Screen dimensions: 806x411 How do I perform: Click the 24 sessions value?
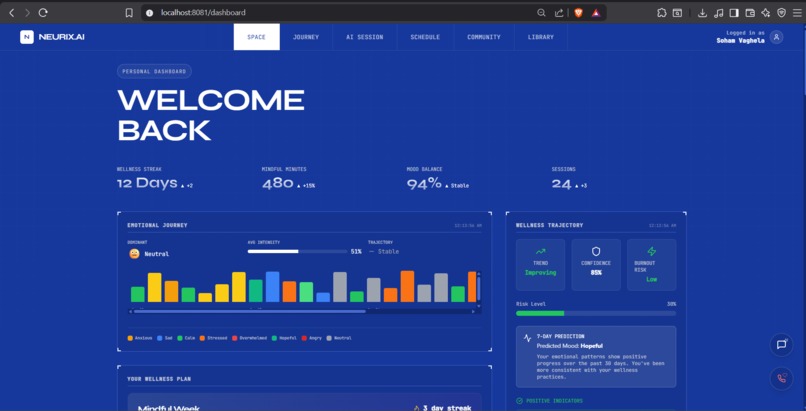tap(561, 184)
